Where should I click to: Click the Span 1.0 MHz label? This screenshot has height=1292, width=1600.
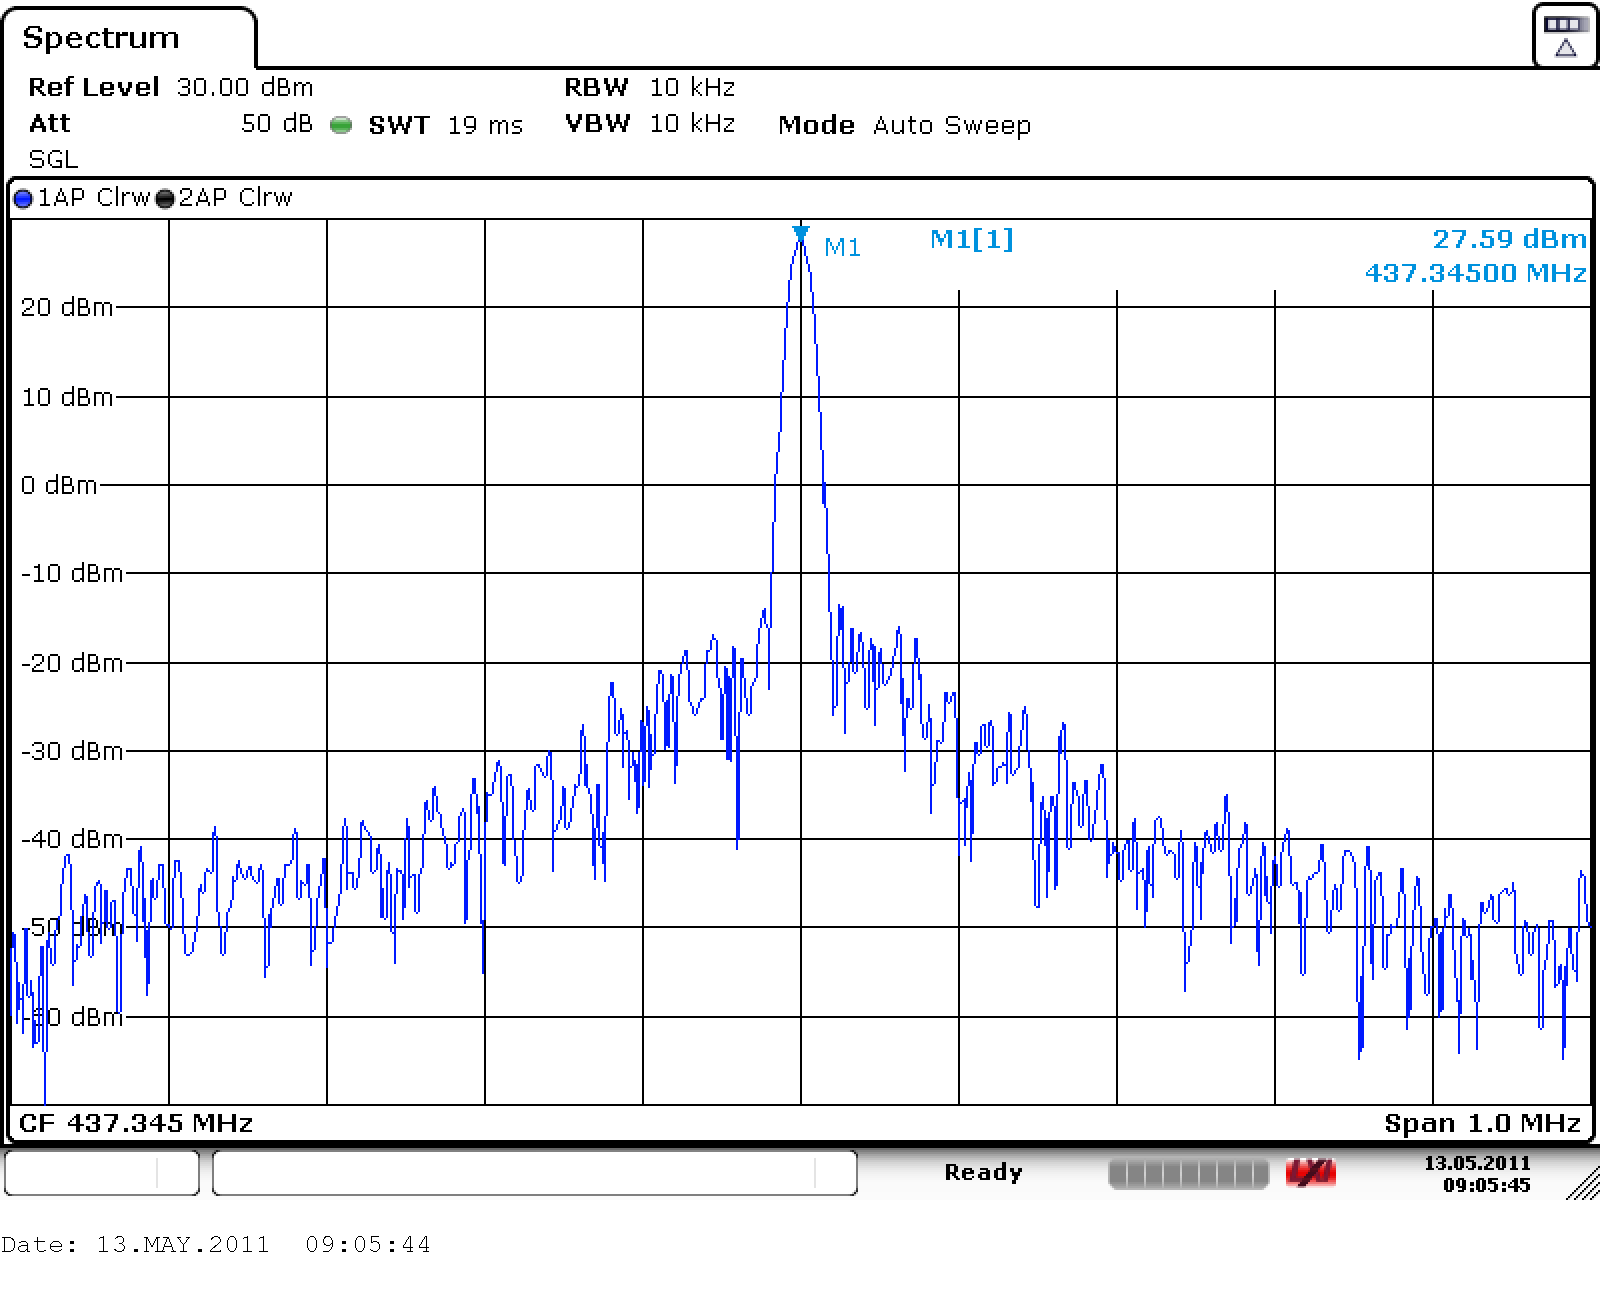1482,1123
